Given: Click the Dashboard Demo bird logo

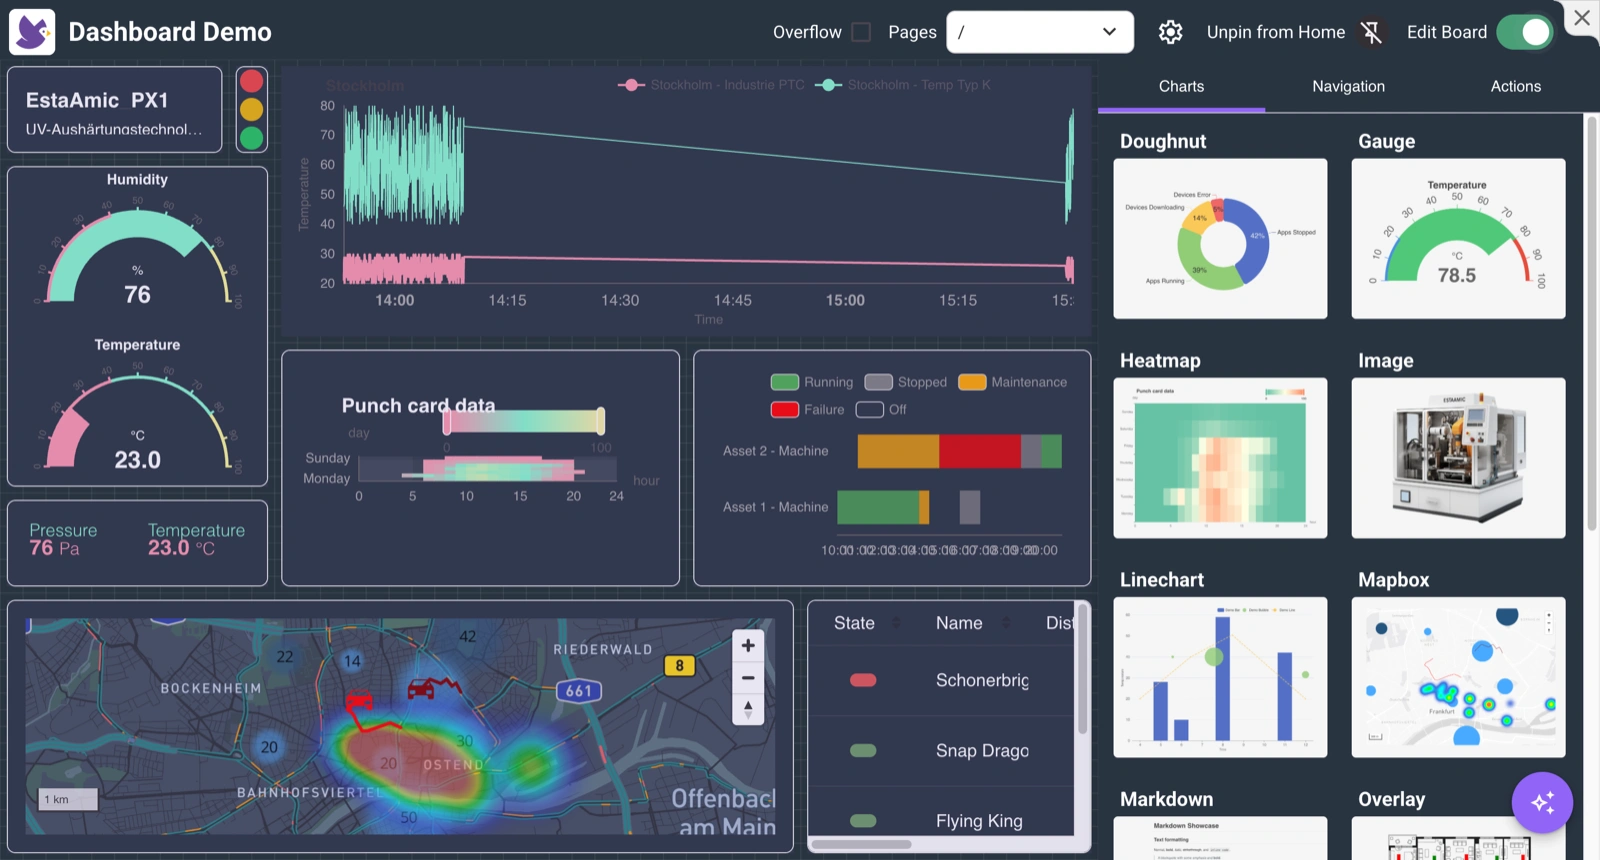Looking at the screenshot, I should pyautogui.click(x=32, y=32).
